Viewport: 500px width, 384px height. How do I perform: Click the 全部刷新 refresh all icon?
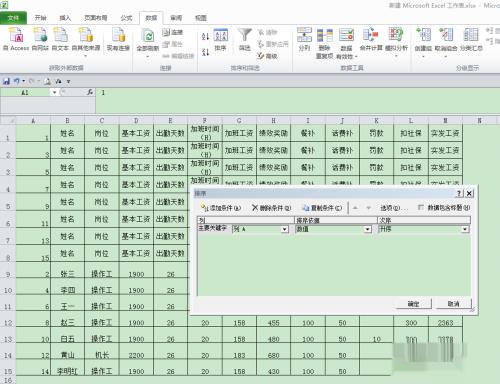pos(148,40)
